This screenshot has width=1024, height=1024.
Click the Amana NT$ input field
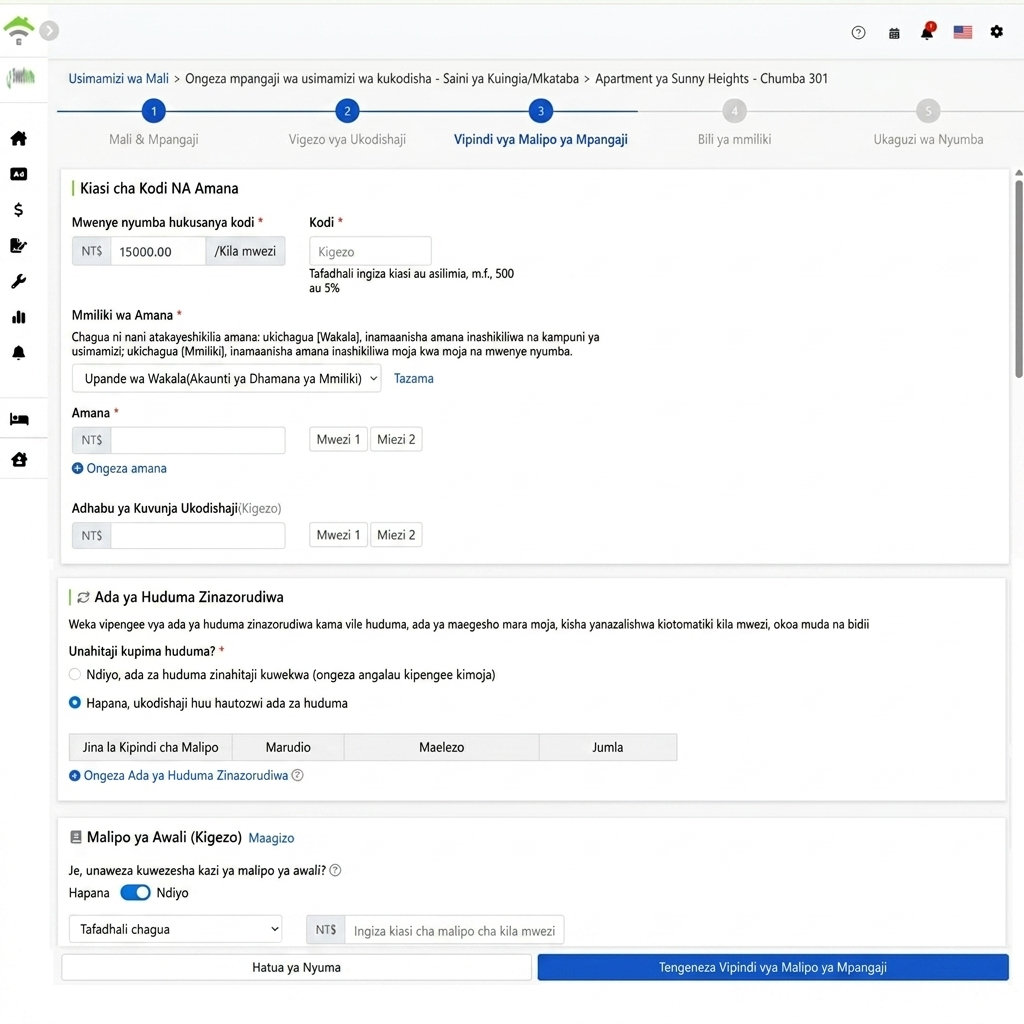point(198,440)
